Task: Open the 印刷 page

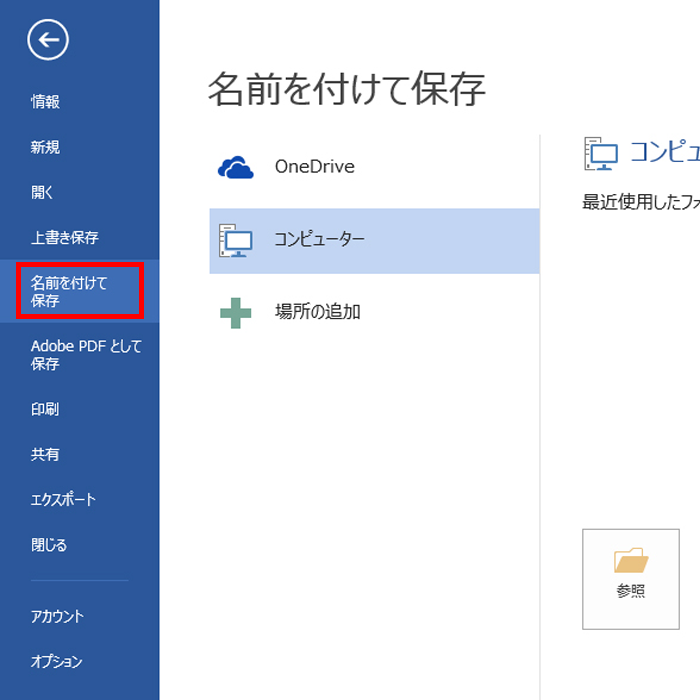Action: [x=45, y=409]
